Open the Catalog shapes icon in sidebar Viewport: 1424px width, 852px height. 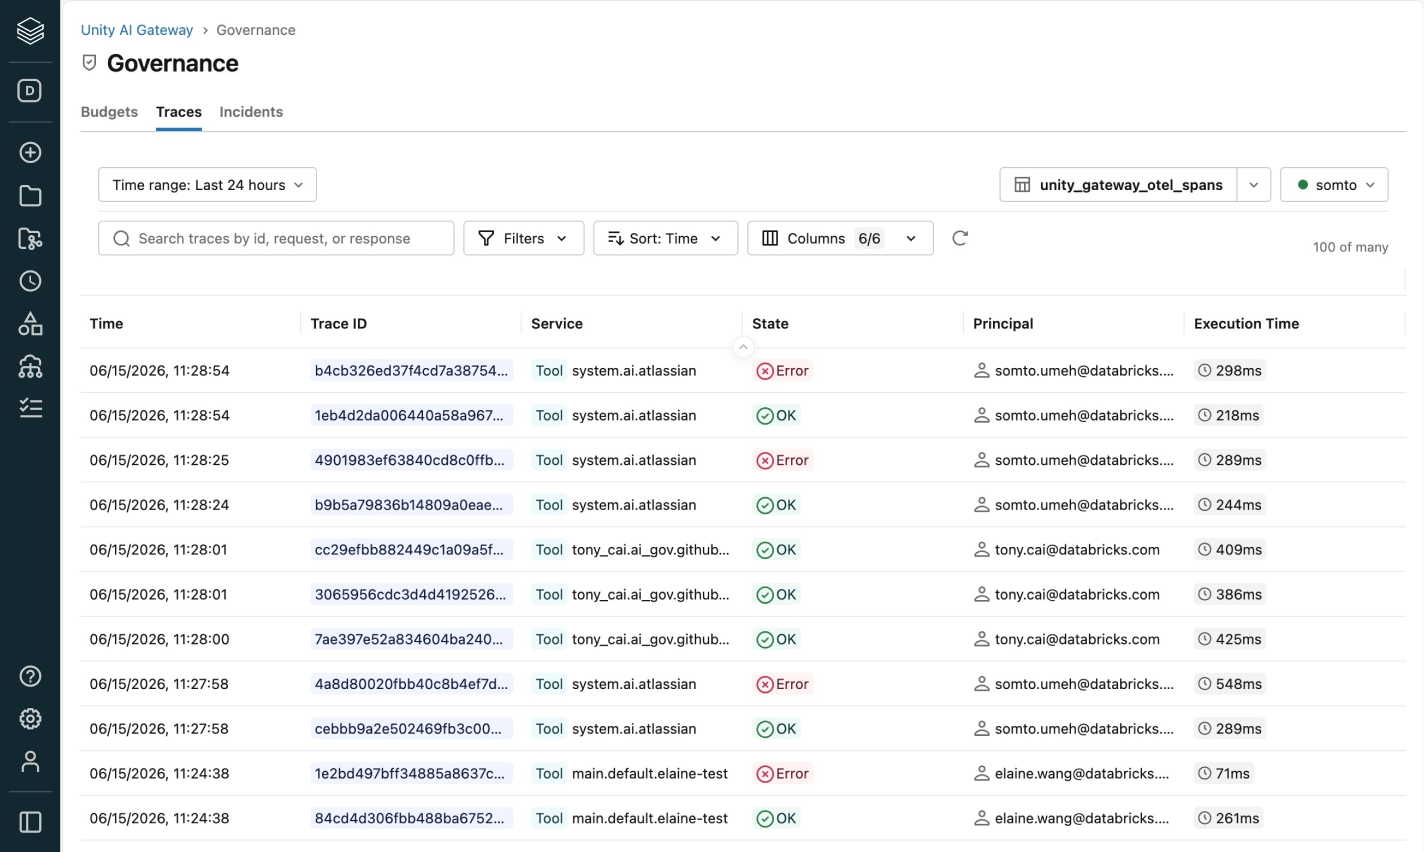30,324
